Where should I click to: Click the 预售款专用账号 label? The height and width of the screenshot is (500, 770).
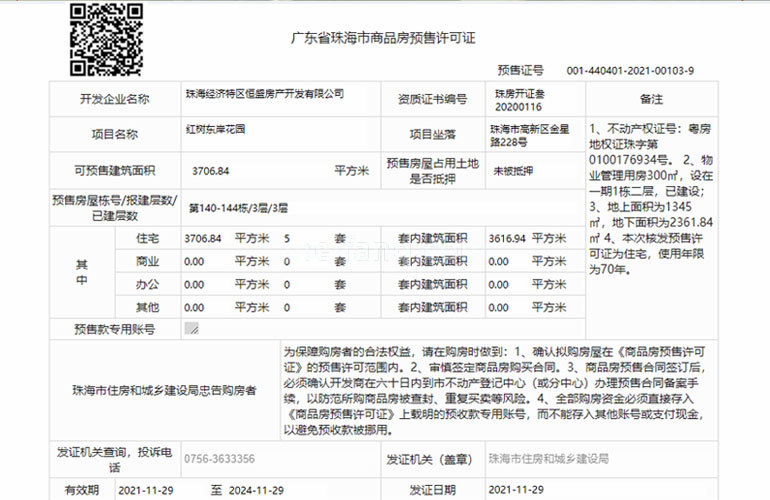click(115, 329)
